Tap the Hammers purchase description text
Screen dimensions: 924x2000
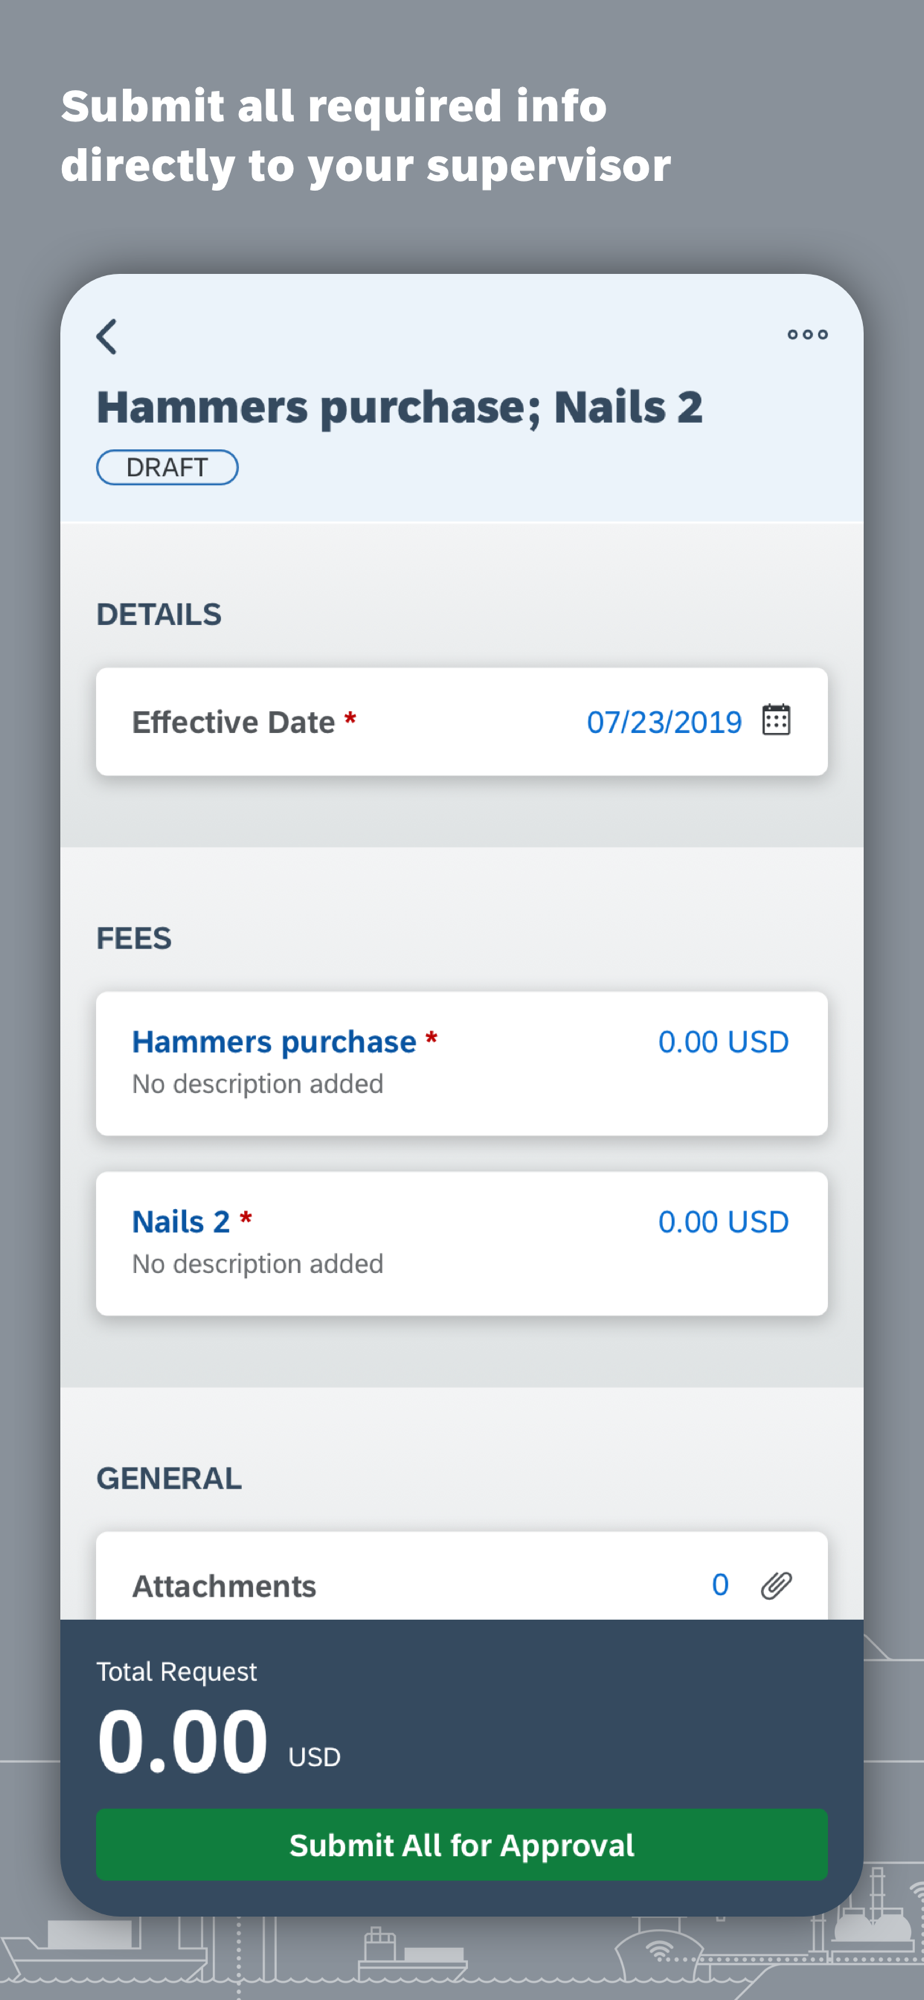(258, 1084)
